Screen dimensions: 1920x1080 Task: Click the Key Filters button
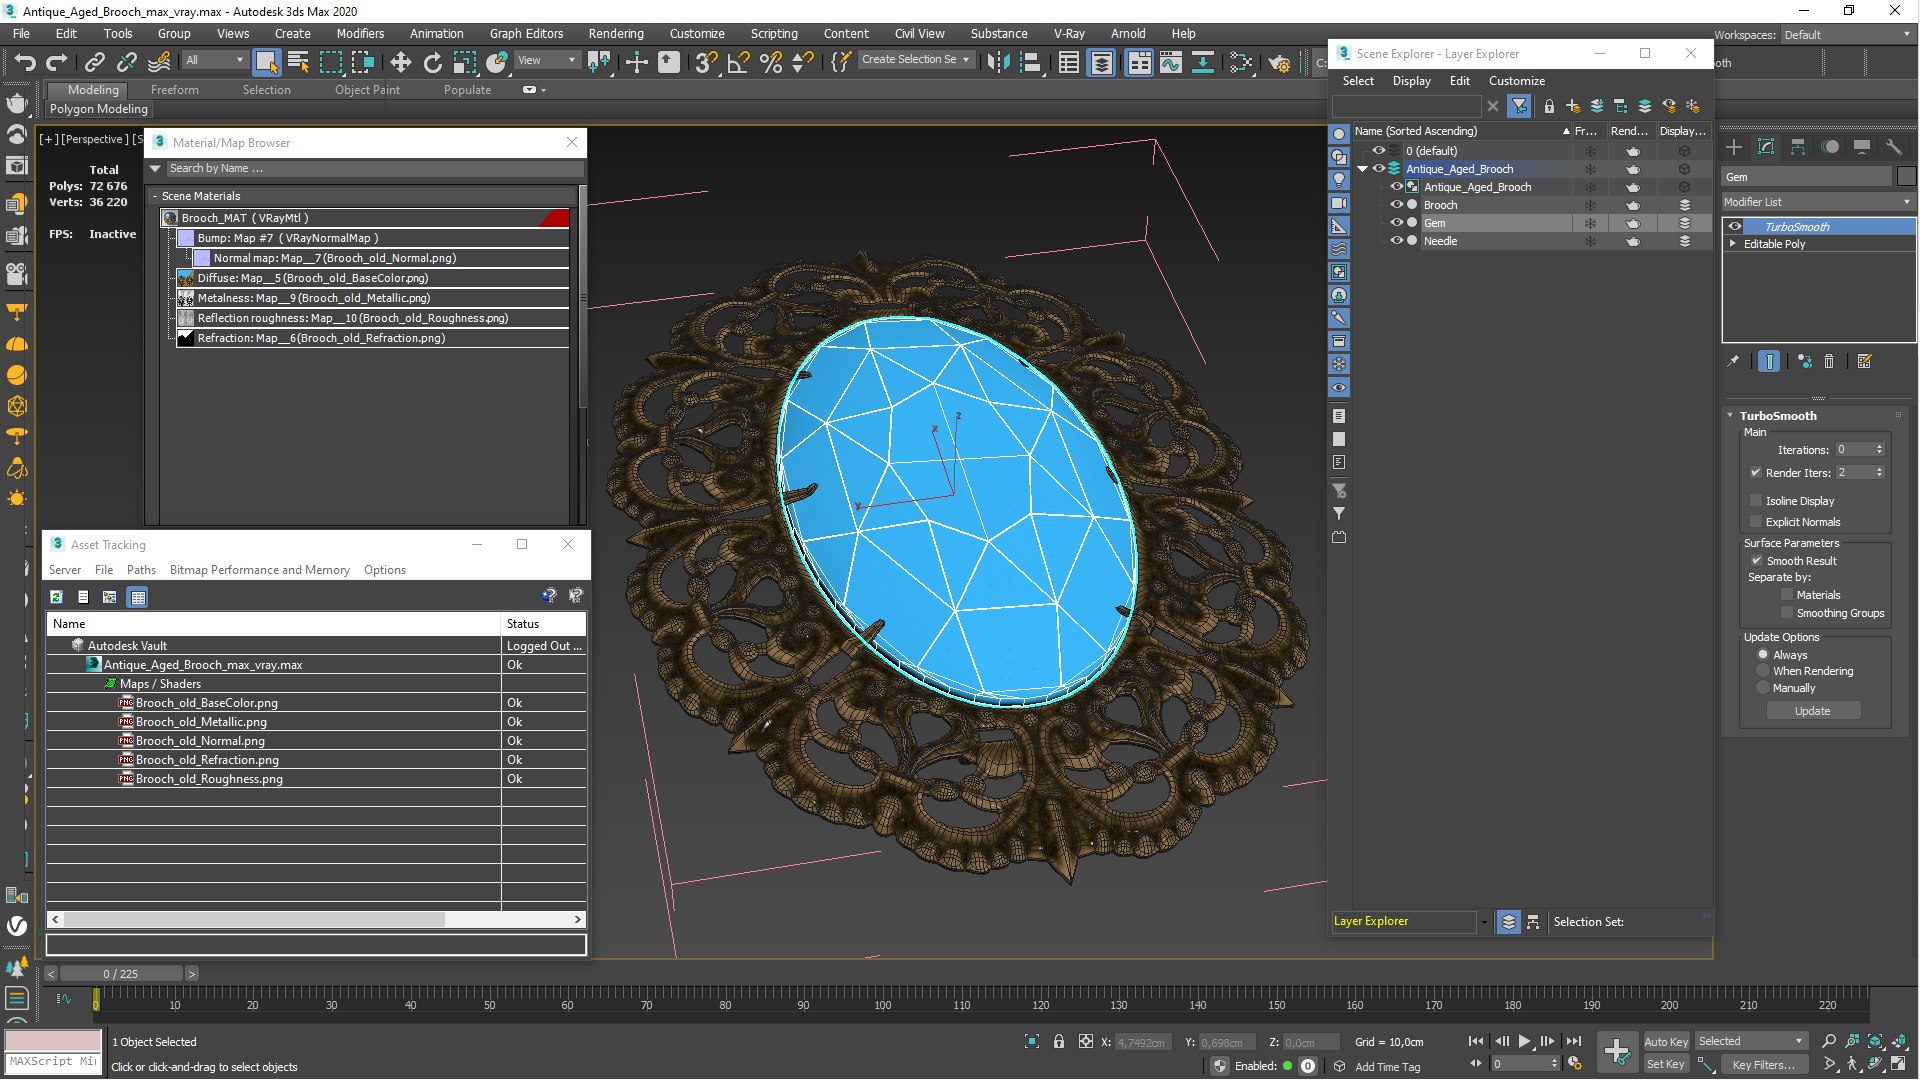click(x=1764, y=1065)
